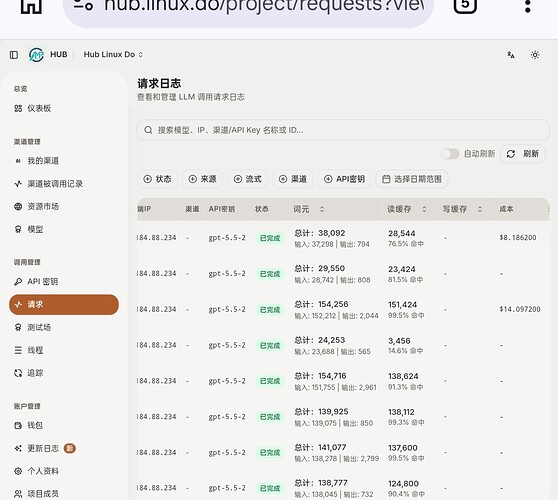
Task: Open 个人资料 in sidebar
Action: (x=64, y=471)
